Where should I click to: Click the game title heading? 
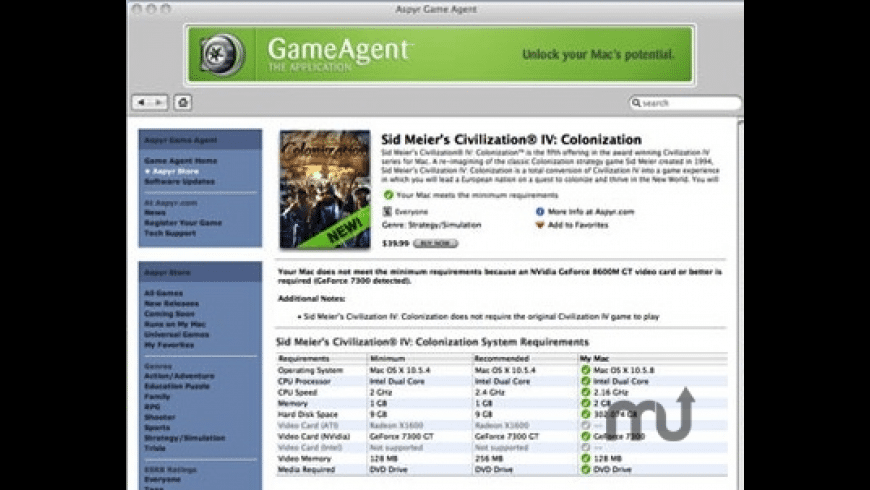(x=511, y=139)
